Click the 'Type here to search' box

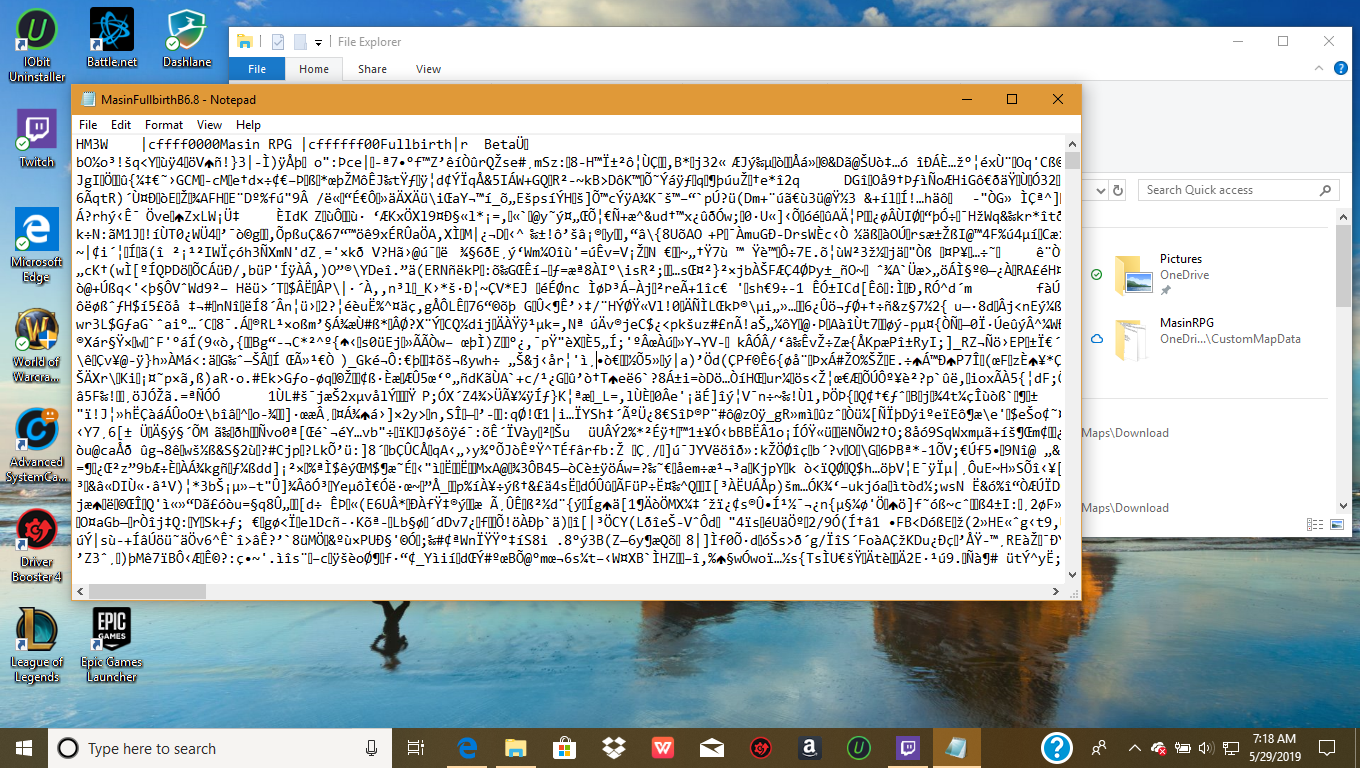[x=220, y=748]
